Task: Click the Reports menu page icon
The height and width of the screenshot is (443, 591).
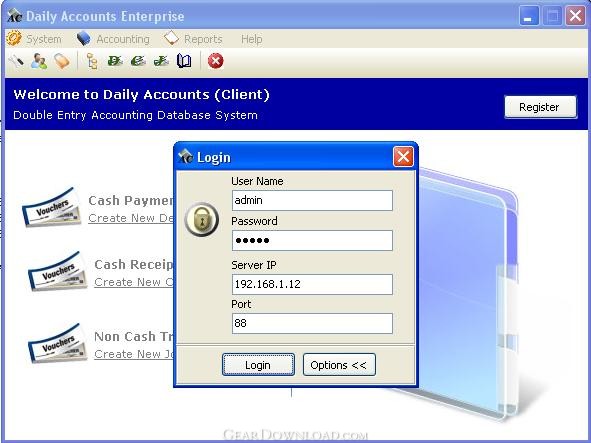Action: click(171, 38)
